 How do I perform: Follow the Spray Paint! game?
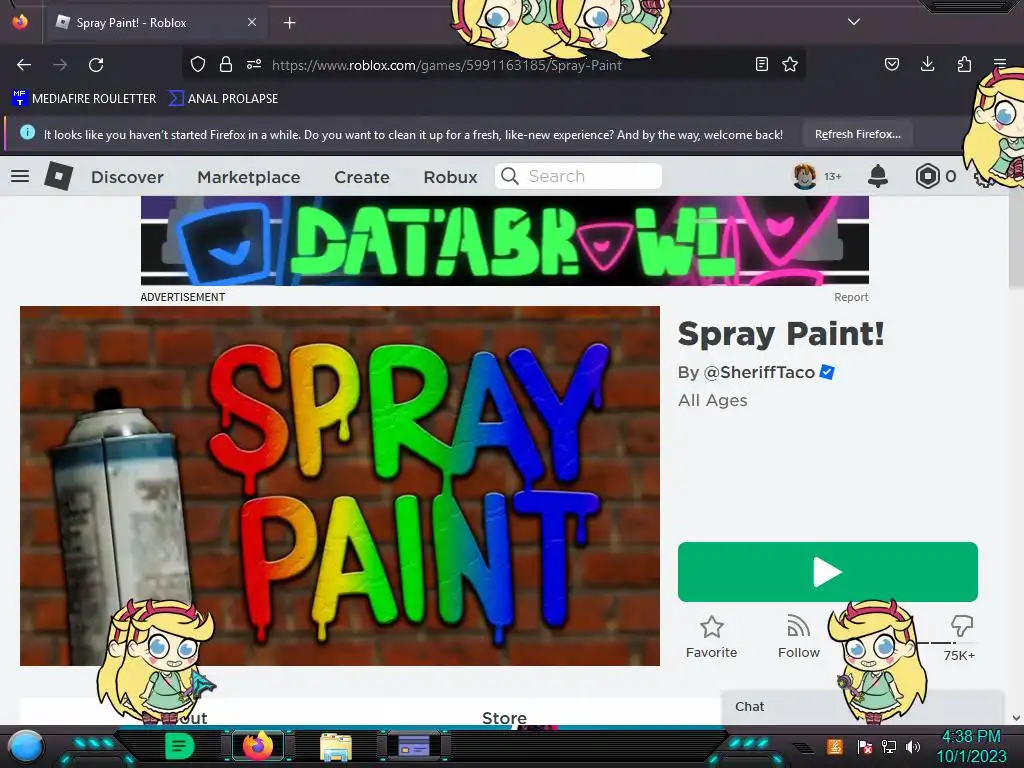[798, 636]
